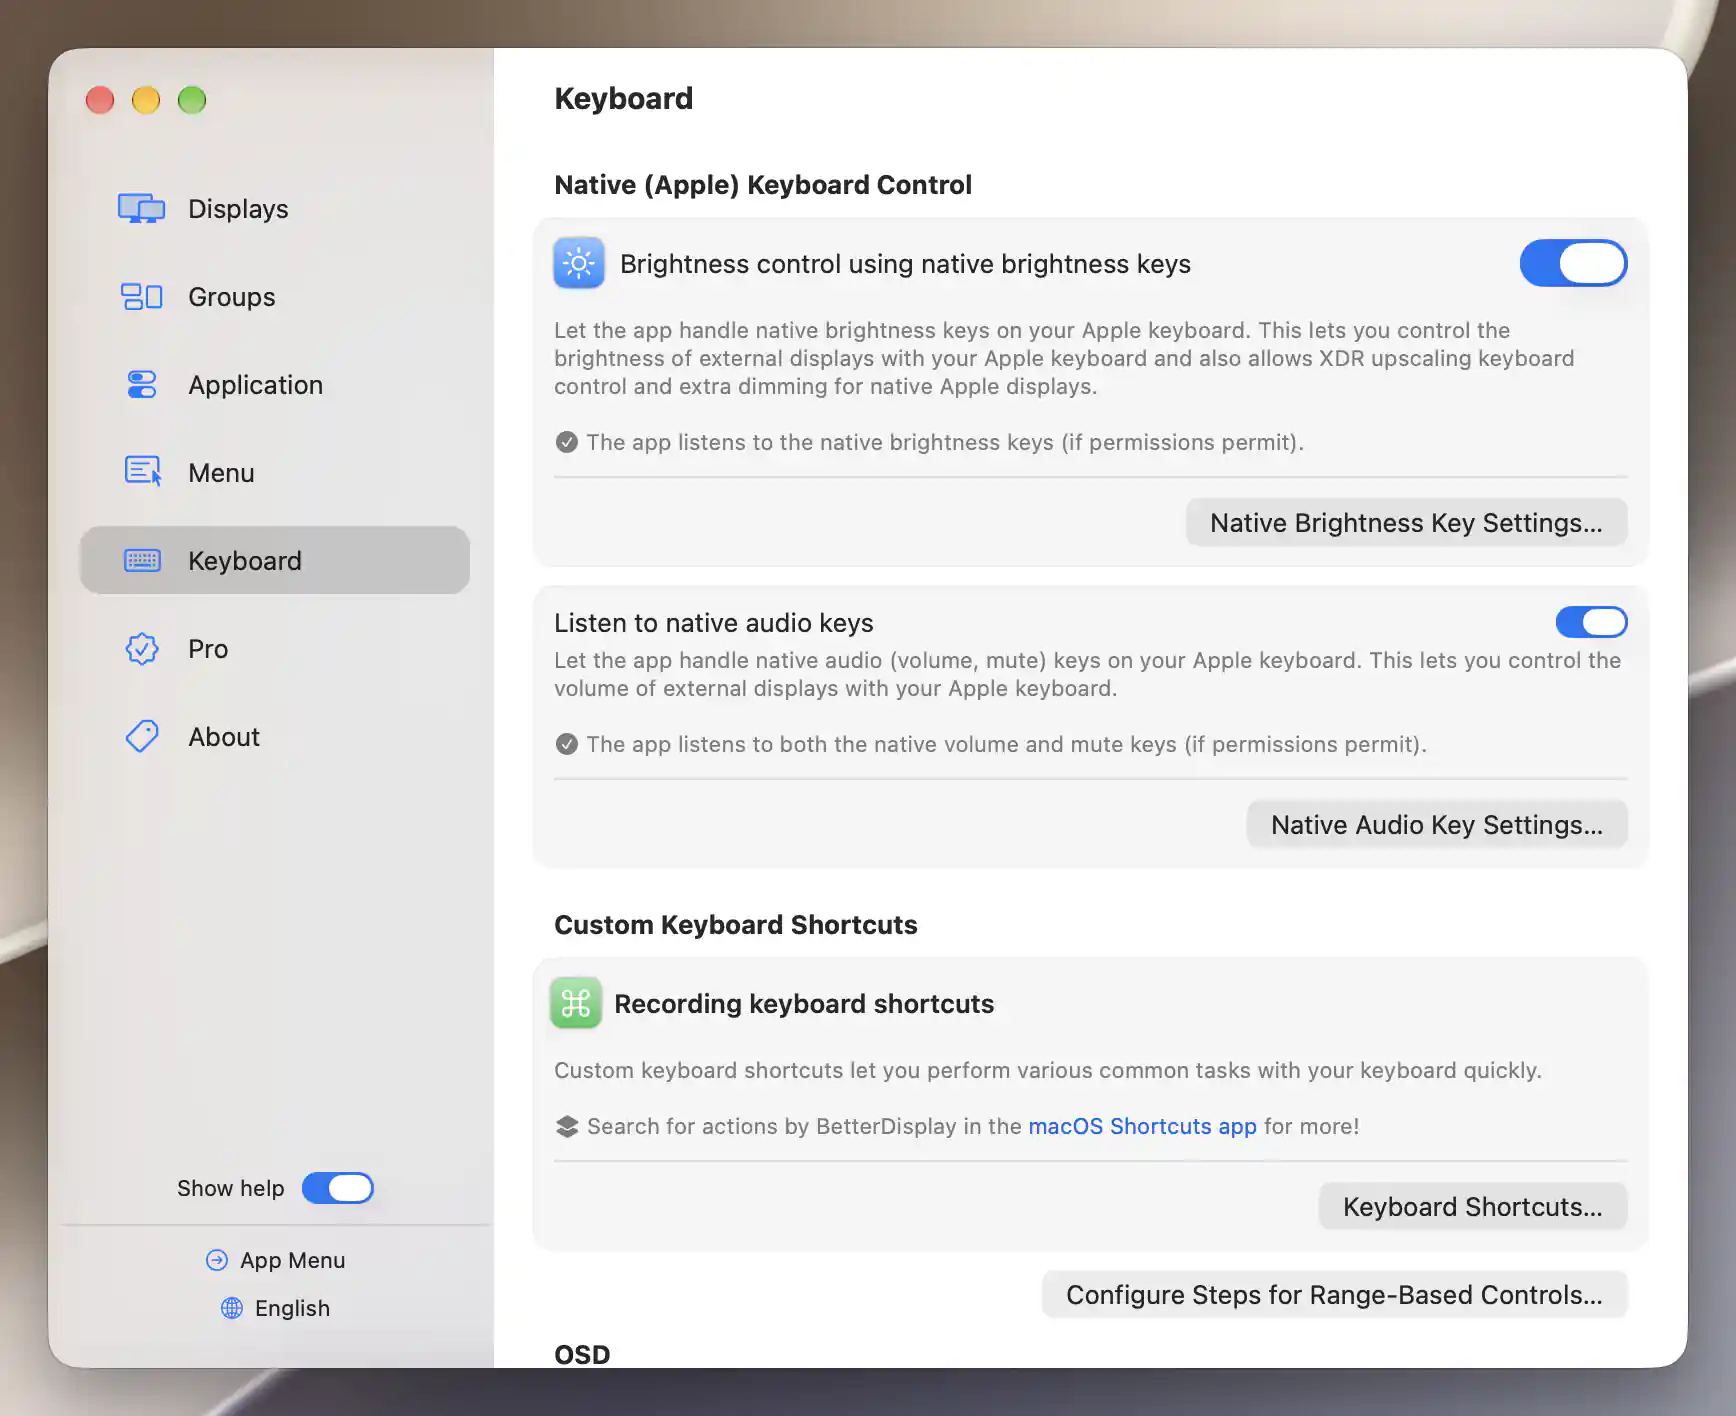Click checkmark icon beside brightness keys status
Viewport: 1736px width, 1416px height.
point(566,442)
